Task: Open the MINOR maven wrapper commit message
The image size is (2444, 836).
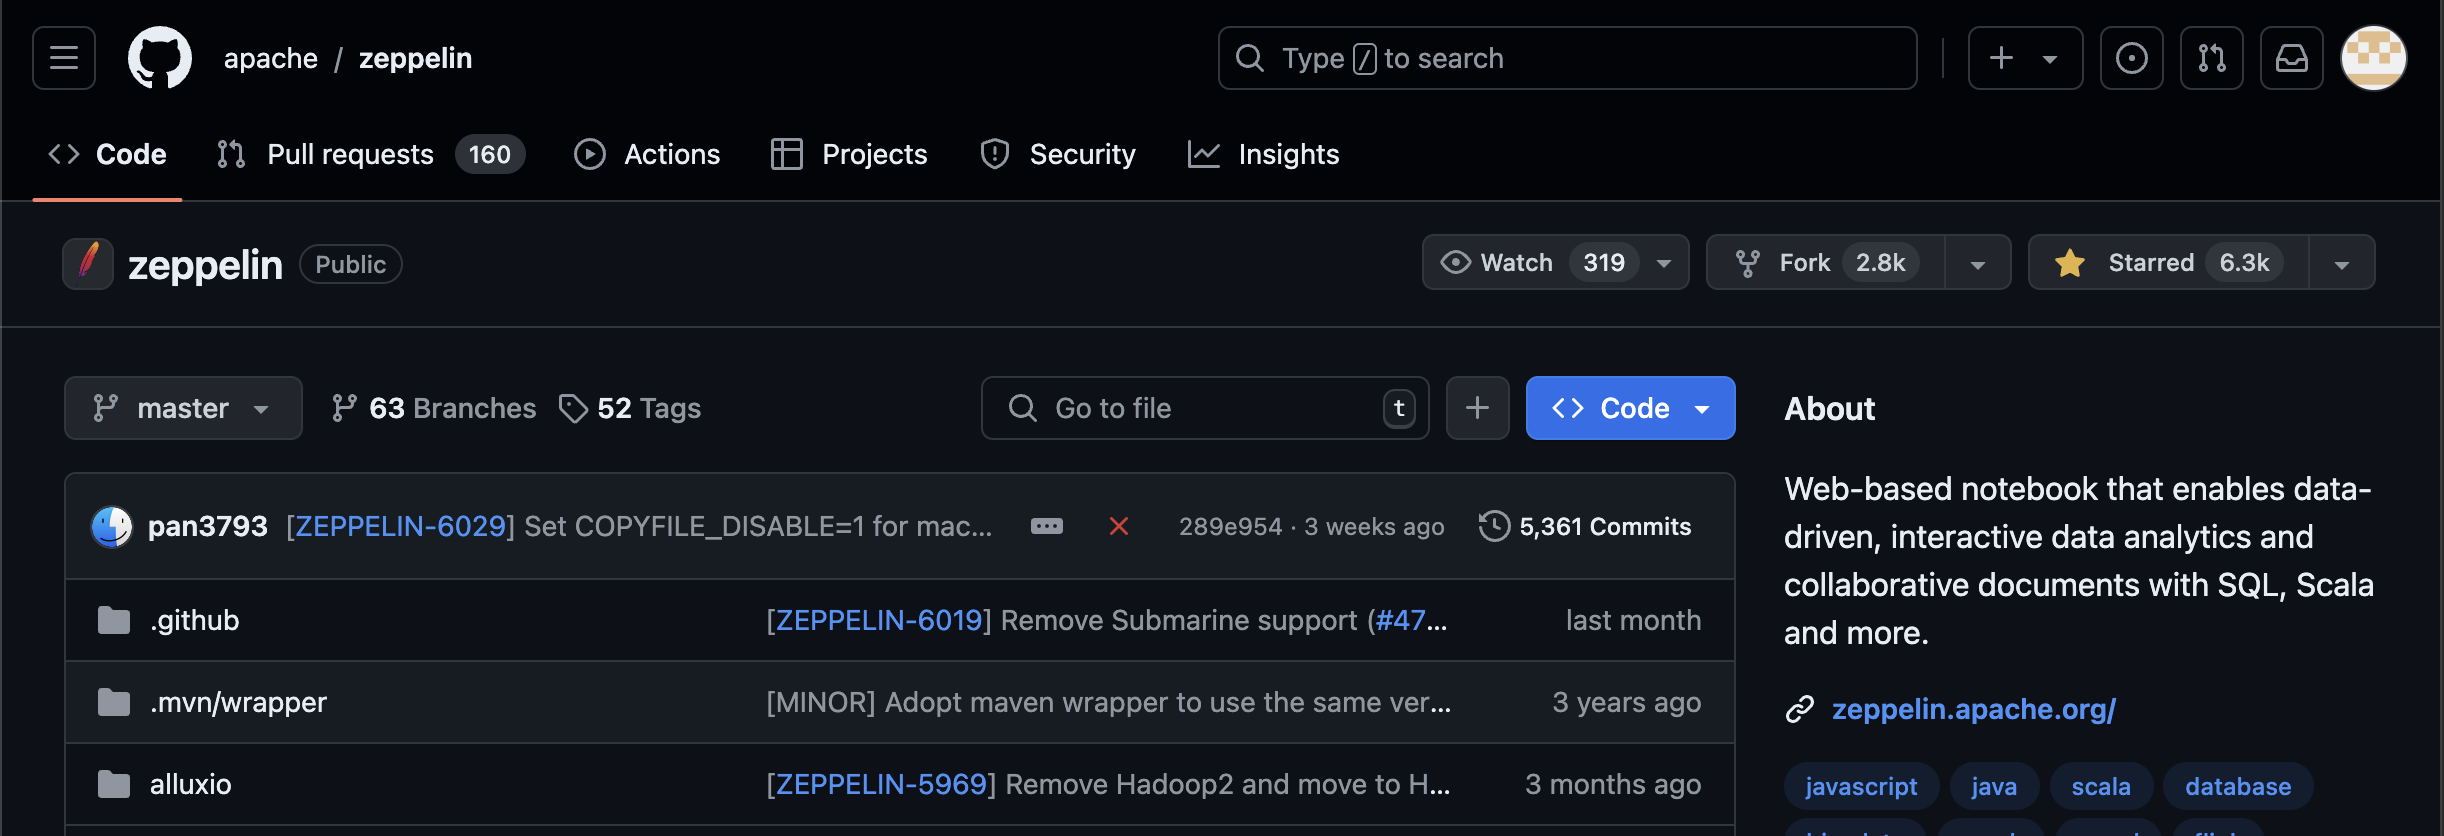Action: pos(1108,702)
